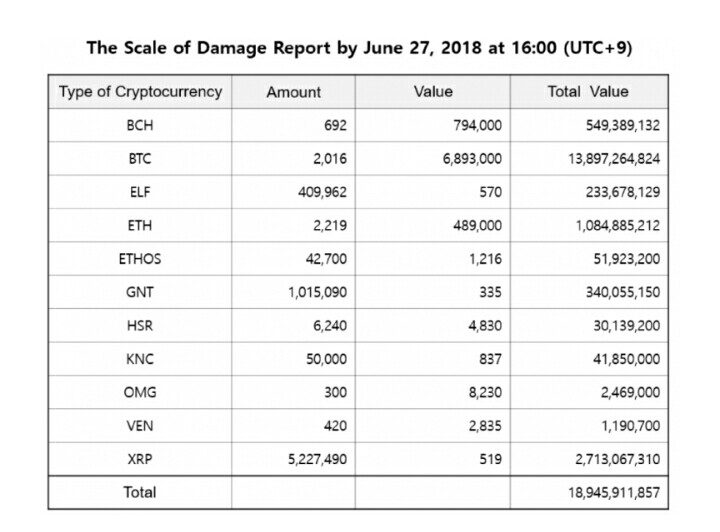Click the ETHOS row label
This screenshot has height=532, width=720.
click(139, 258)
